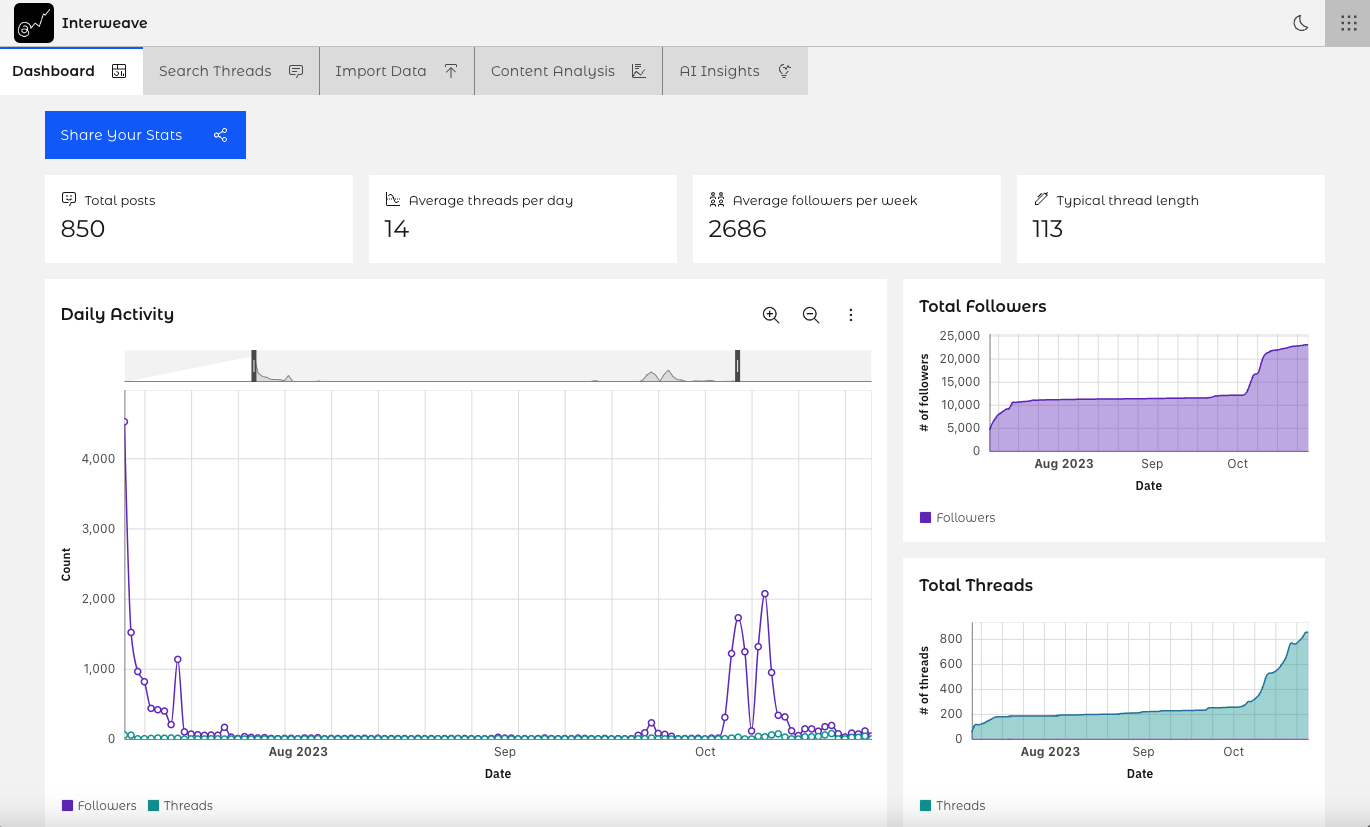Zoom in on the Daily Activity chart
Screen dimensions: 1370x827
pyautogui.click(x=771, y=315)
